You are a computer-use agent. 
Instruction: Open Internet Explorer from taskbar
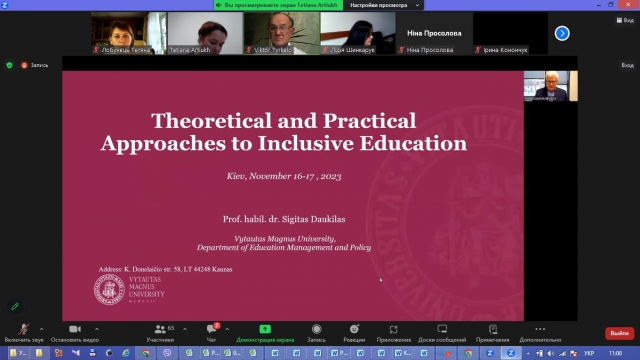pyautogui.click(x=126, y=353)
